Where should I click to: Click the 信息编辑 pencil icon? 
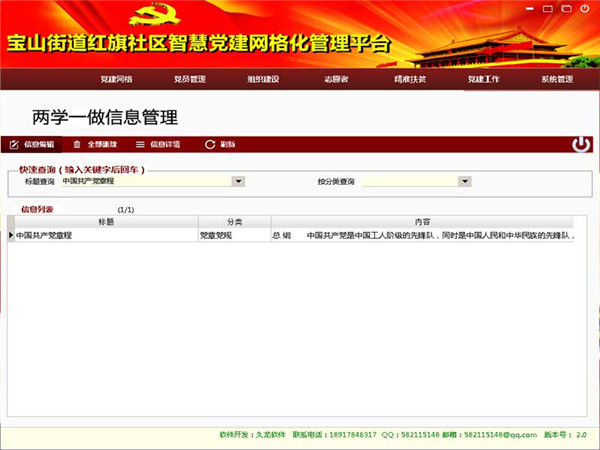[14, 145]
